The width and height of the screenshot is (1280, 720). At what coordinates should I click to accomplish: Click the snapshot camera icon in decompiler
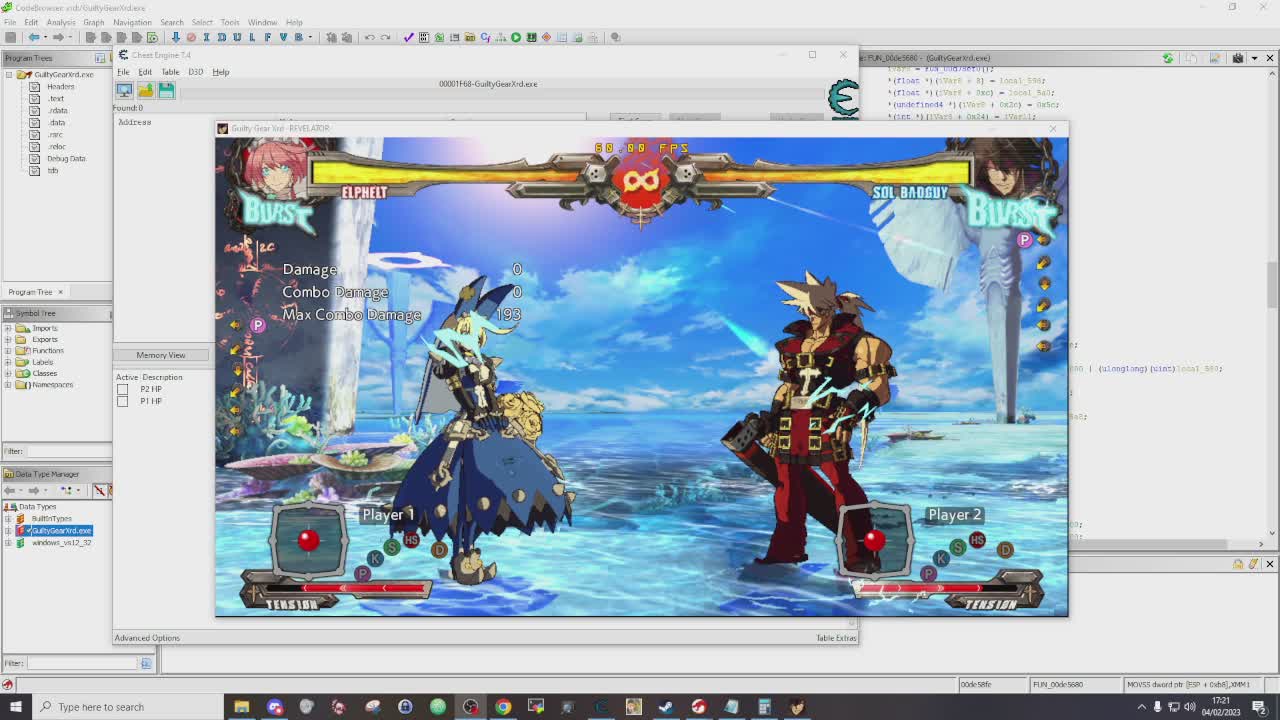pyautogui.click(x=1237, y=58)
